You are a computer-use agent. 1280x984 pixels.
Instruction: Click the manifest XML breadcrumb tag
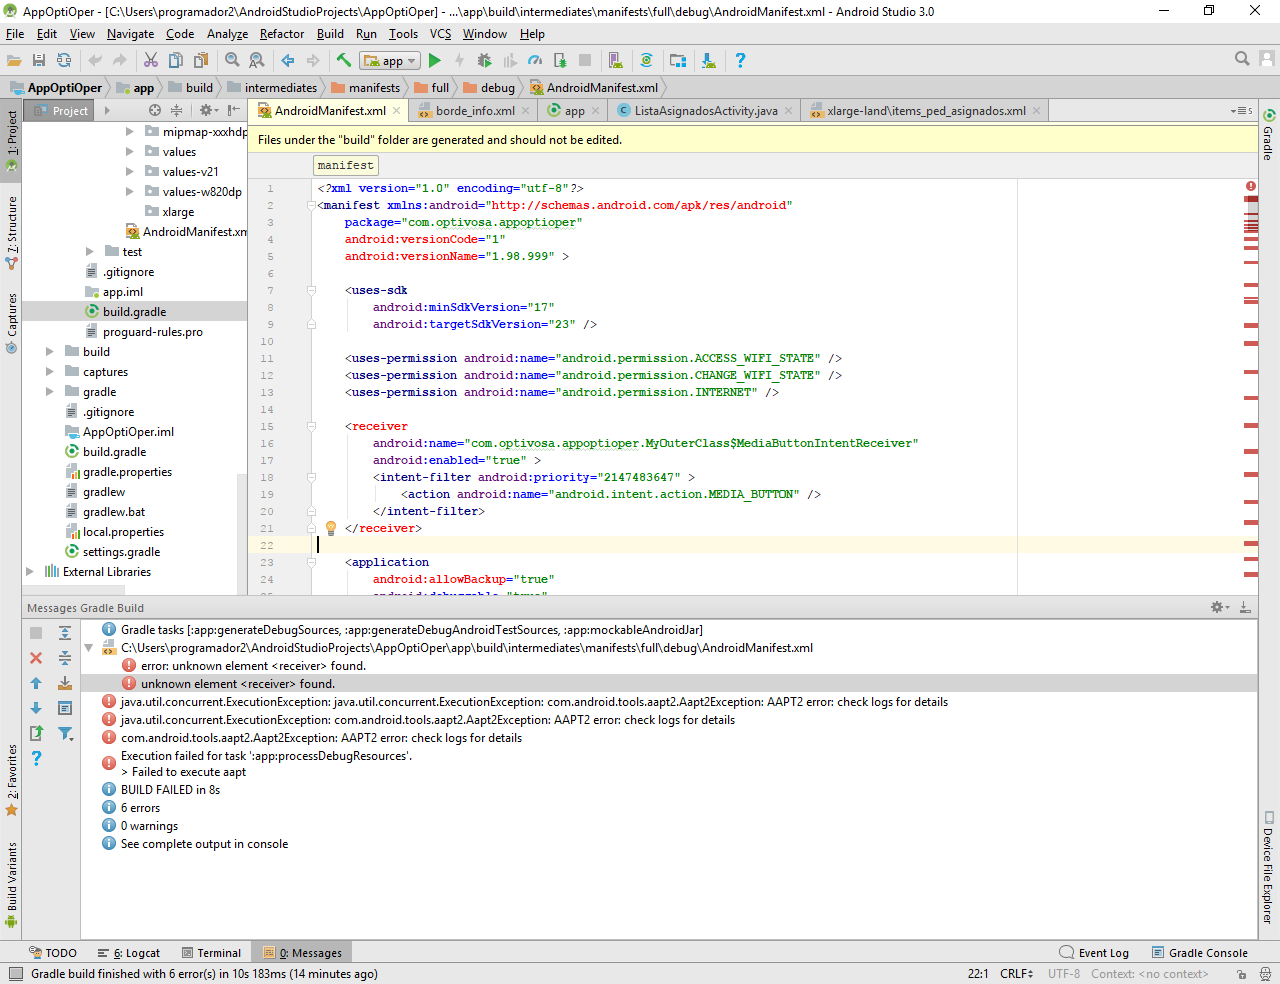[x=346, y=165]
